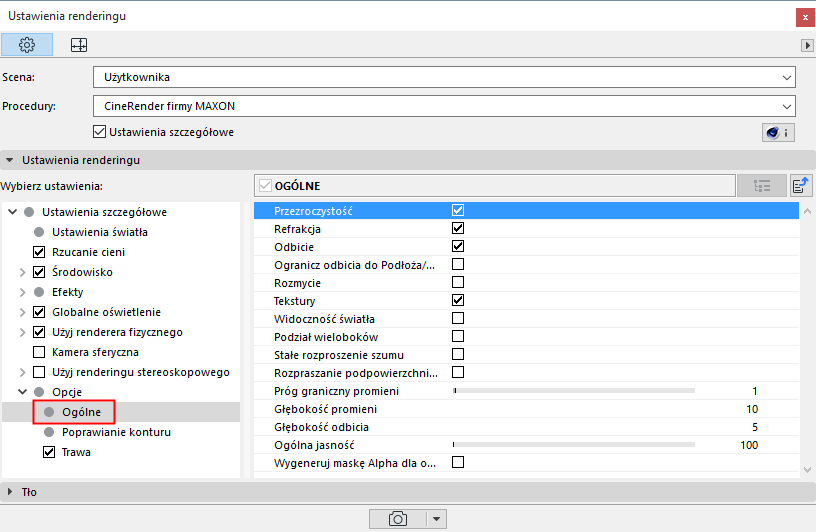816x532 pixels.
Task: Open the render settings gear tab
Action: [x=27, y=45]
